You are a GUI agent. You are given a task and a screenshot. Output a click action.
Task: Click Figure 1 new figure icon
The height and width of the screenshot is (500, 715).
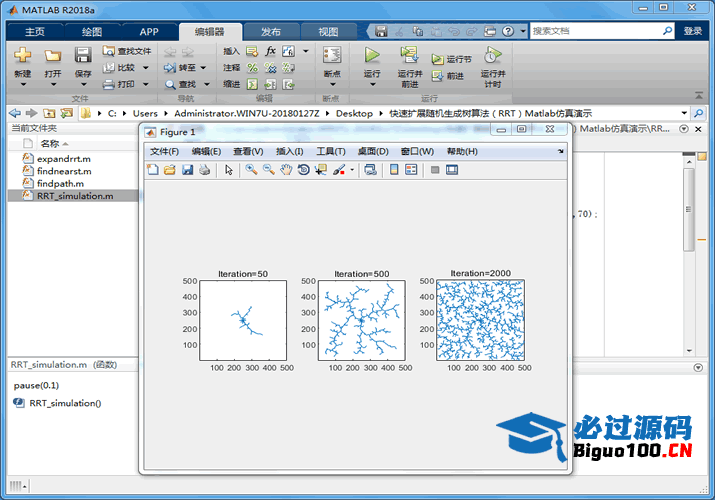point(153,170)
